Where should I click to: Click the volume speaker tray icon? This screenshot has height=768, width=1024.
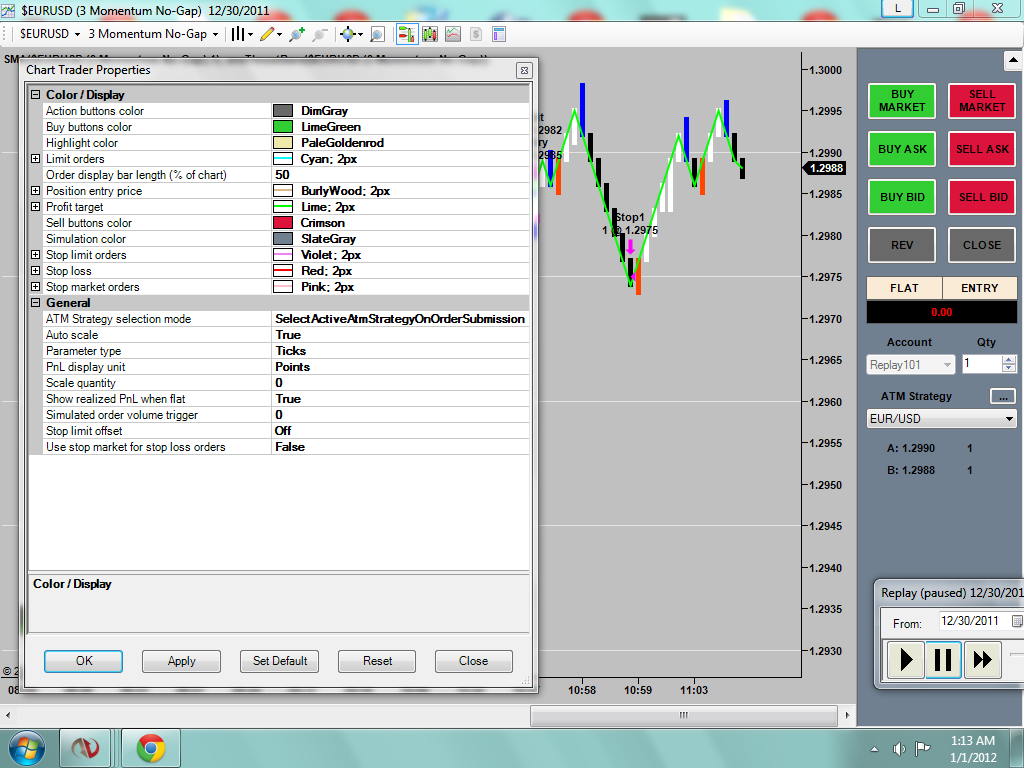[x=899, y=748]
